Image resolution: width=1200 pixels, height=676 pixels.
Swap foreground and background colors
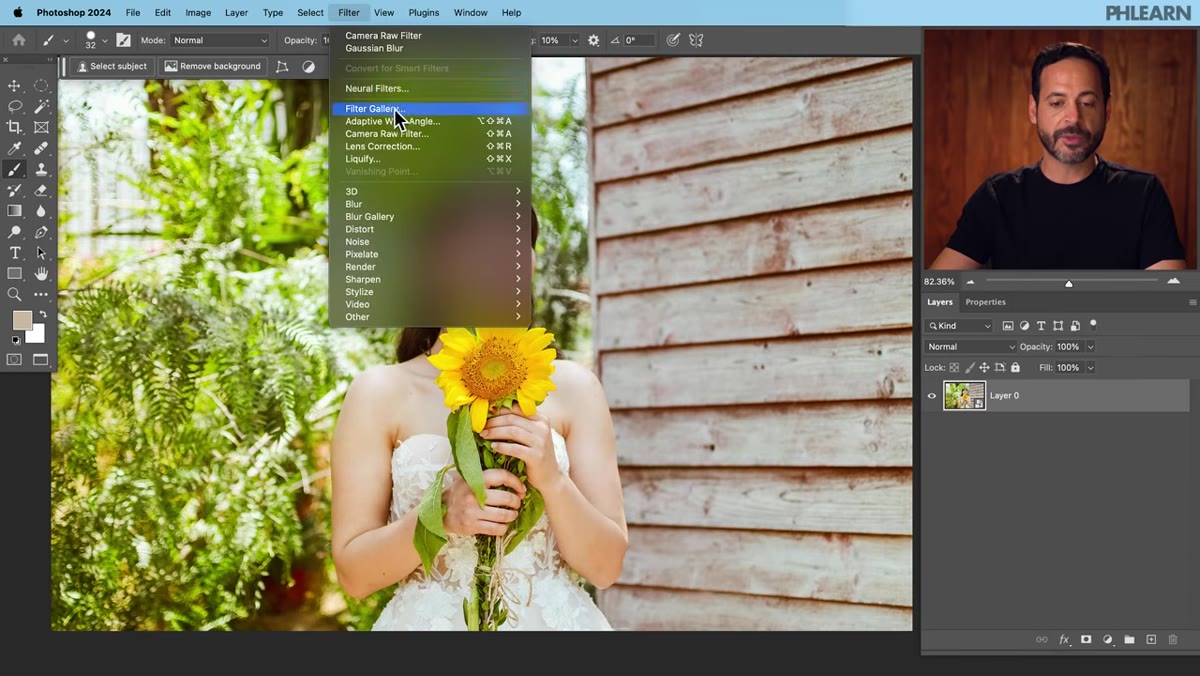point(43,314)
